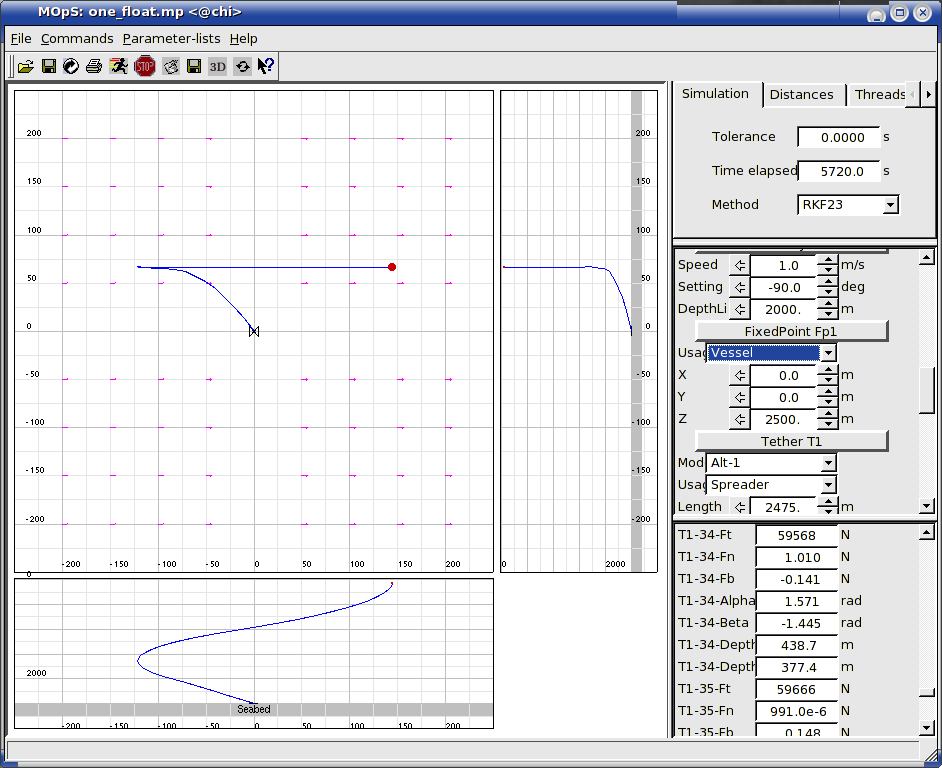Open the Mode dropdown showing Alt-1
The width and height of the screenshot is (942, 768).
[771, 463]
